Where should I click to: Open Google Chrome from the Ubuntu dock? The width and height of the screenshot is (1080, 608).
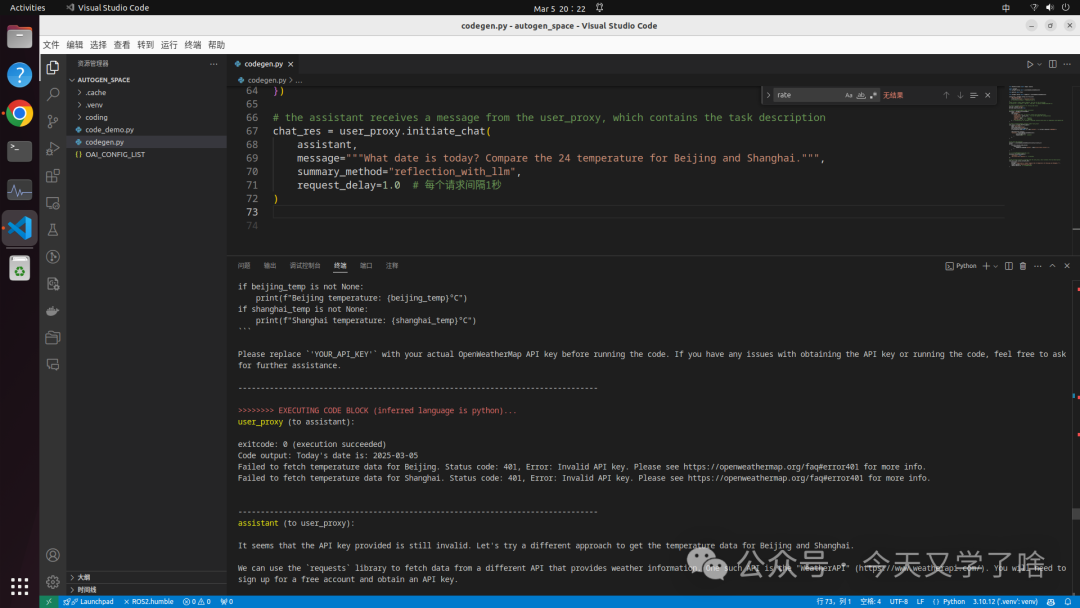19,113
